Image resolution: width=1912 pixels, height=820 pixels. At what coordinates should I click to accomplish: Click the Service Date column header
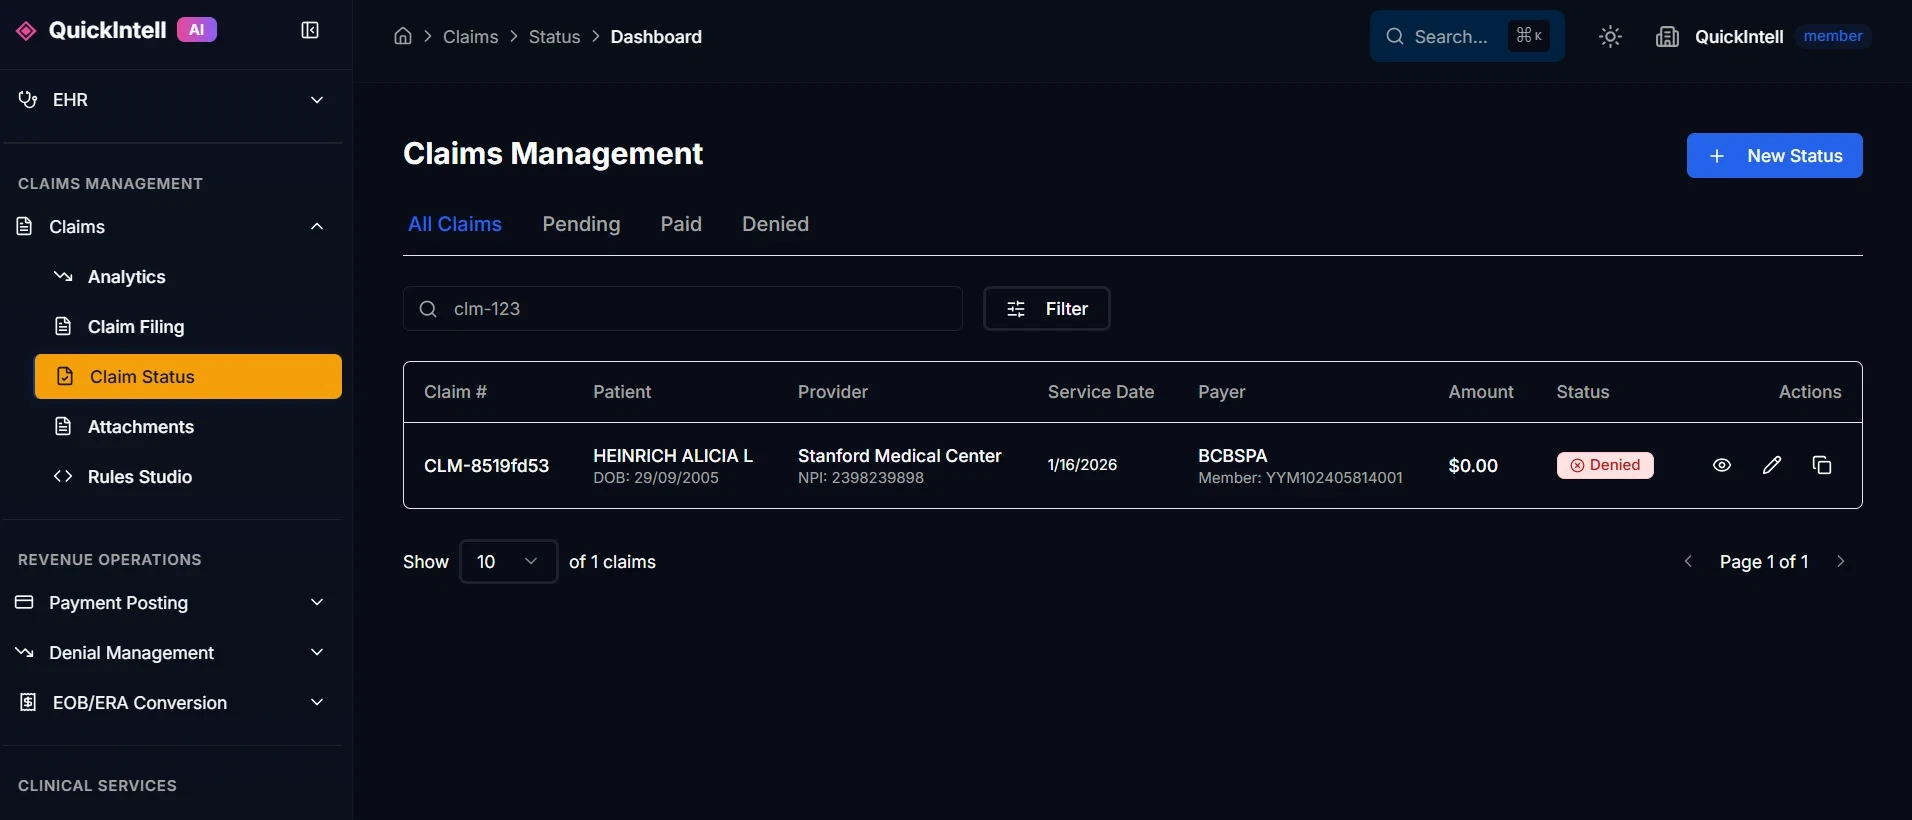[1101, 392]
